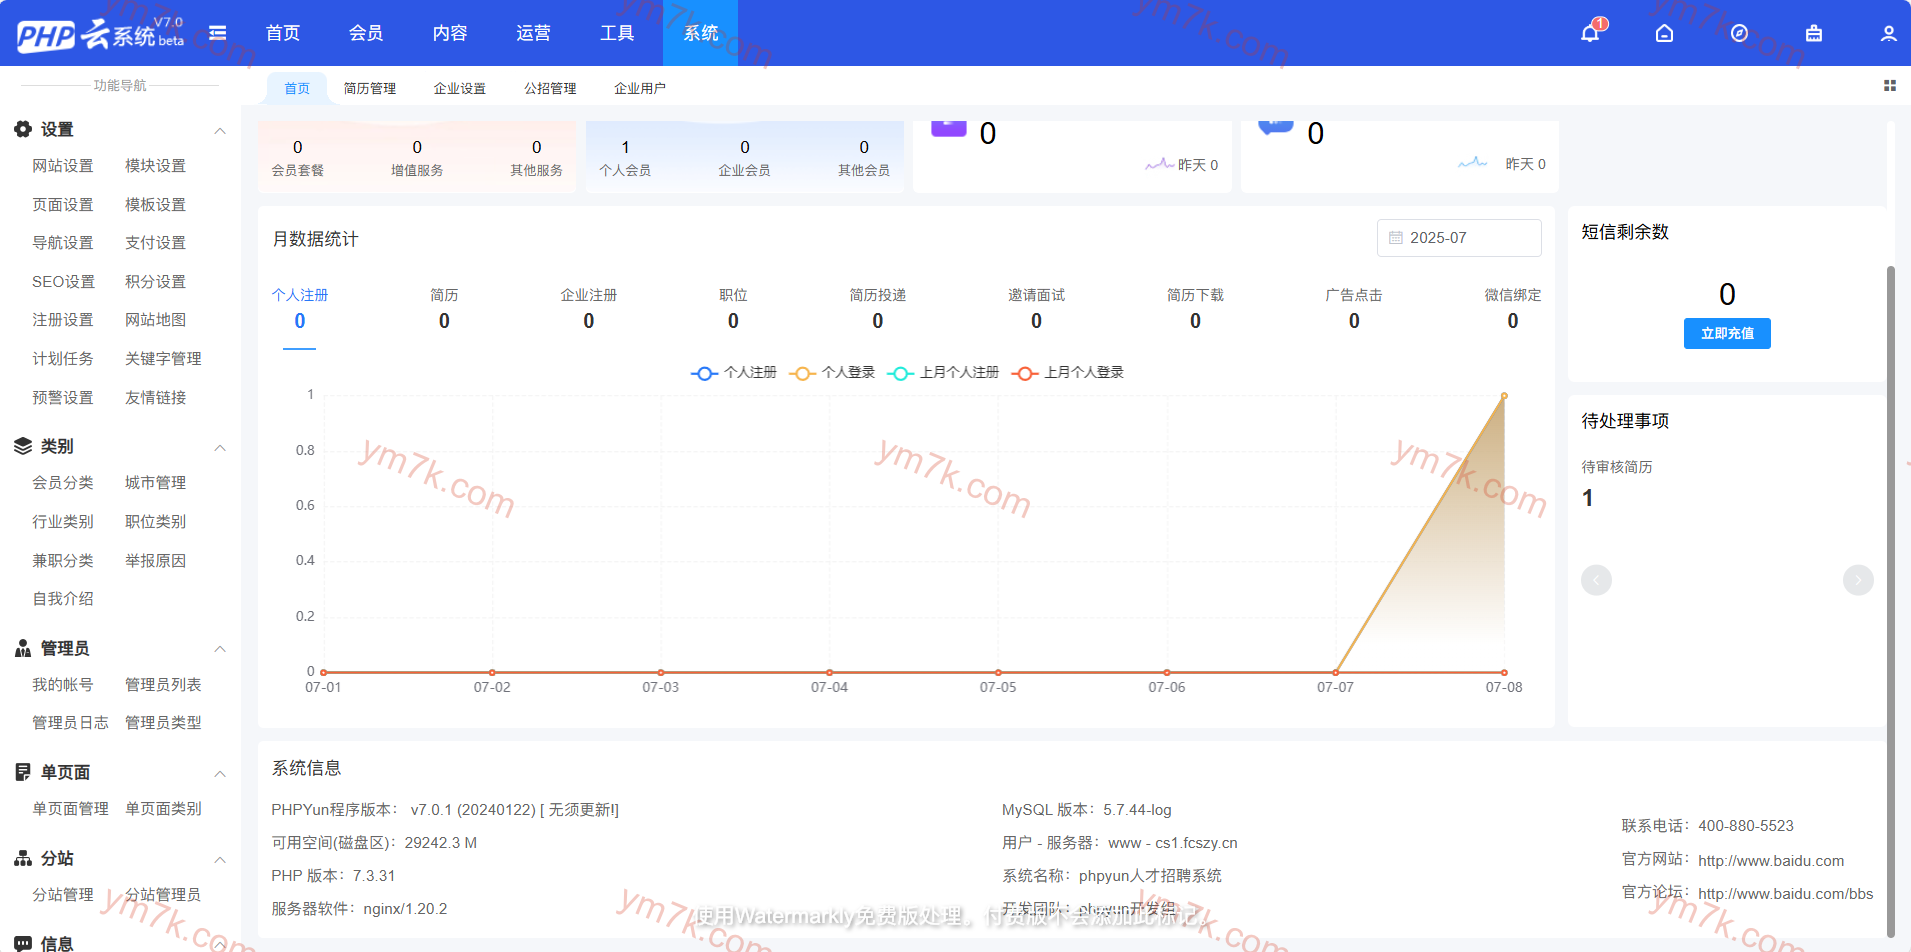Image resolution: width=1911 pixels, height=952 pixels.
Task: Toggle the sidebar collapse menu icon
Action: click(x=217, y=33)
